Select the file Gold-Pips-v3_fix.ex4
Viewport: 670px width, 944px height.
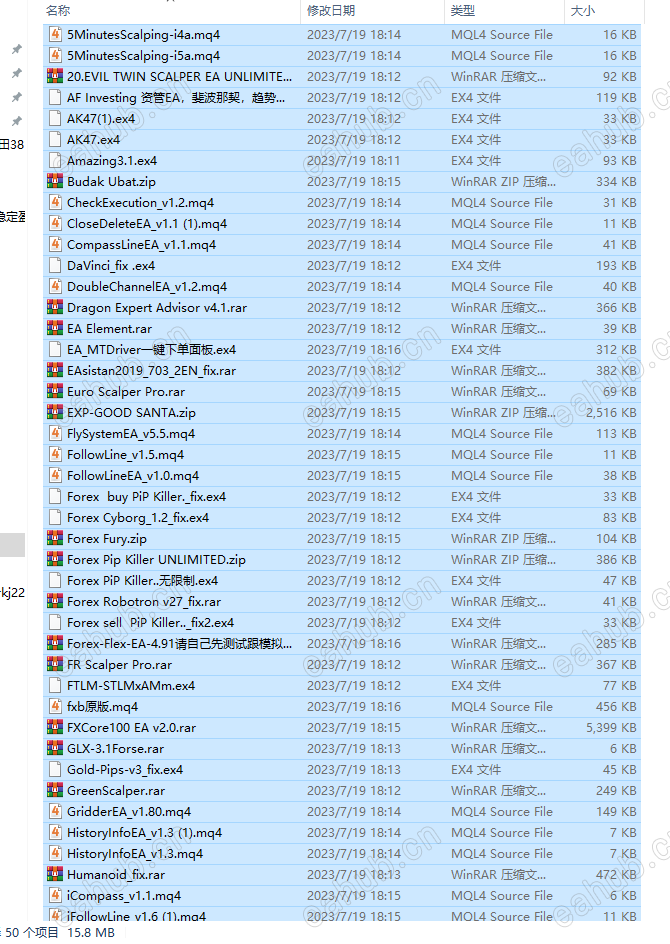click(x=125, y=769)
